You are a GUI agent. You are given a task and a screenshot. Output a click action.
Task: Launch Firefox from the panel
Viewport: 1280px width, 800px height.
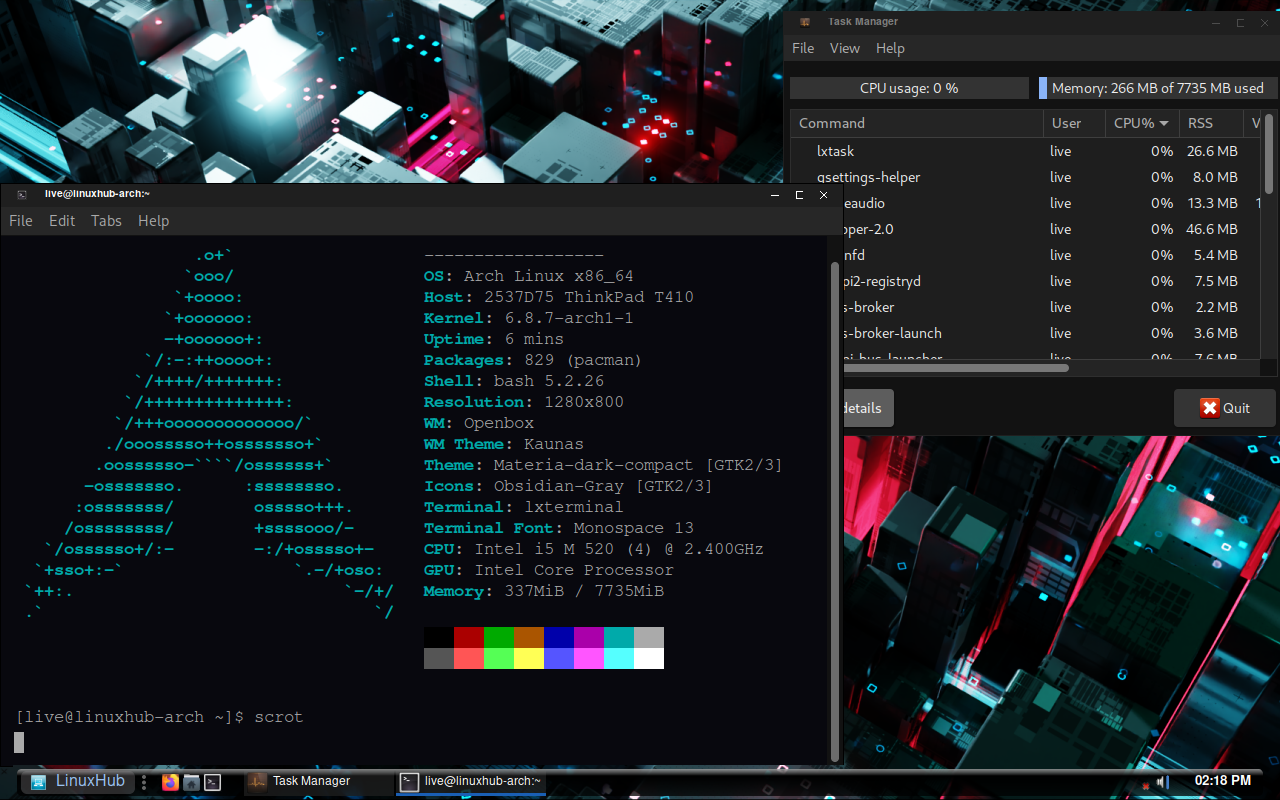tap(170, 782)
